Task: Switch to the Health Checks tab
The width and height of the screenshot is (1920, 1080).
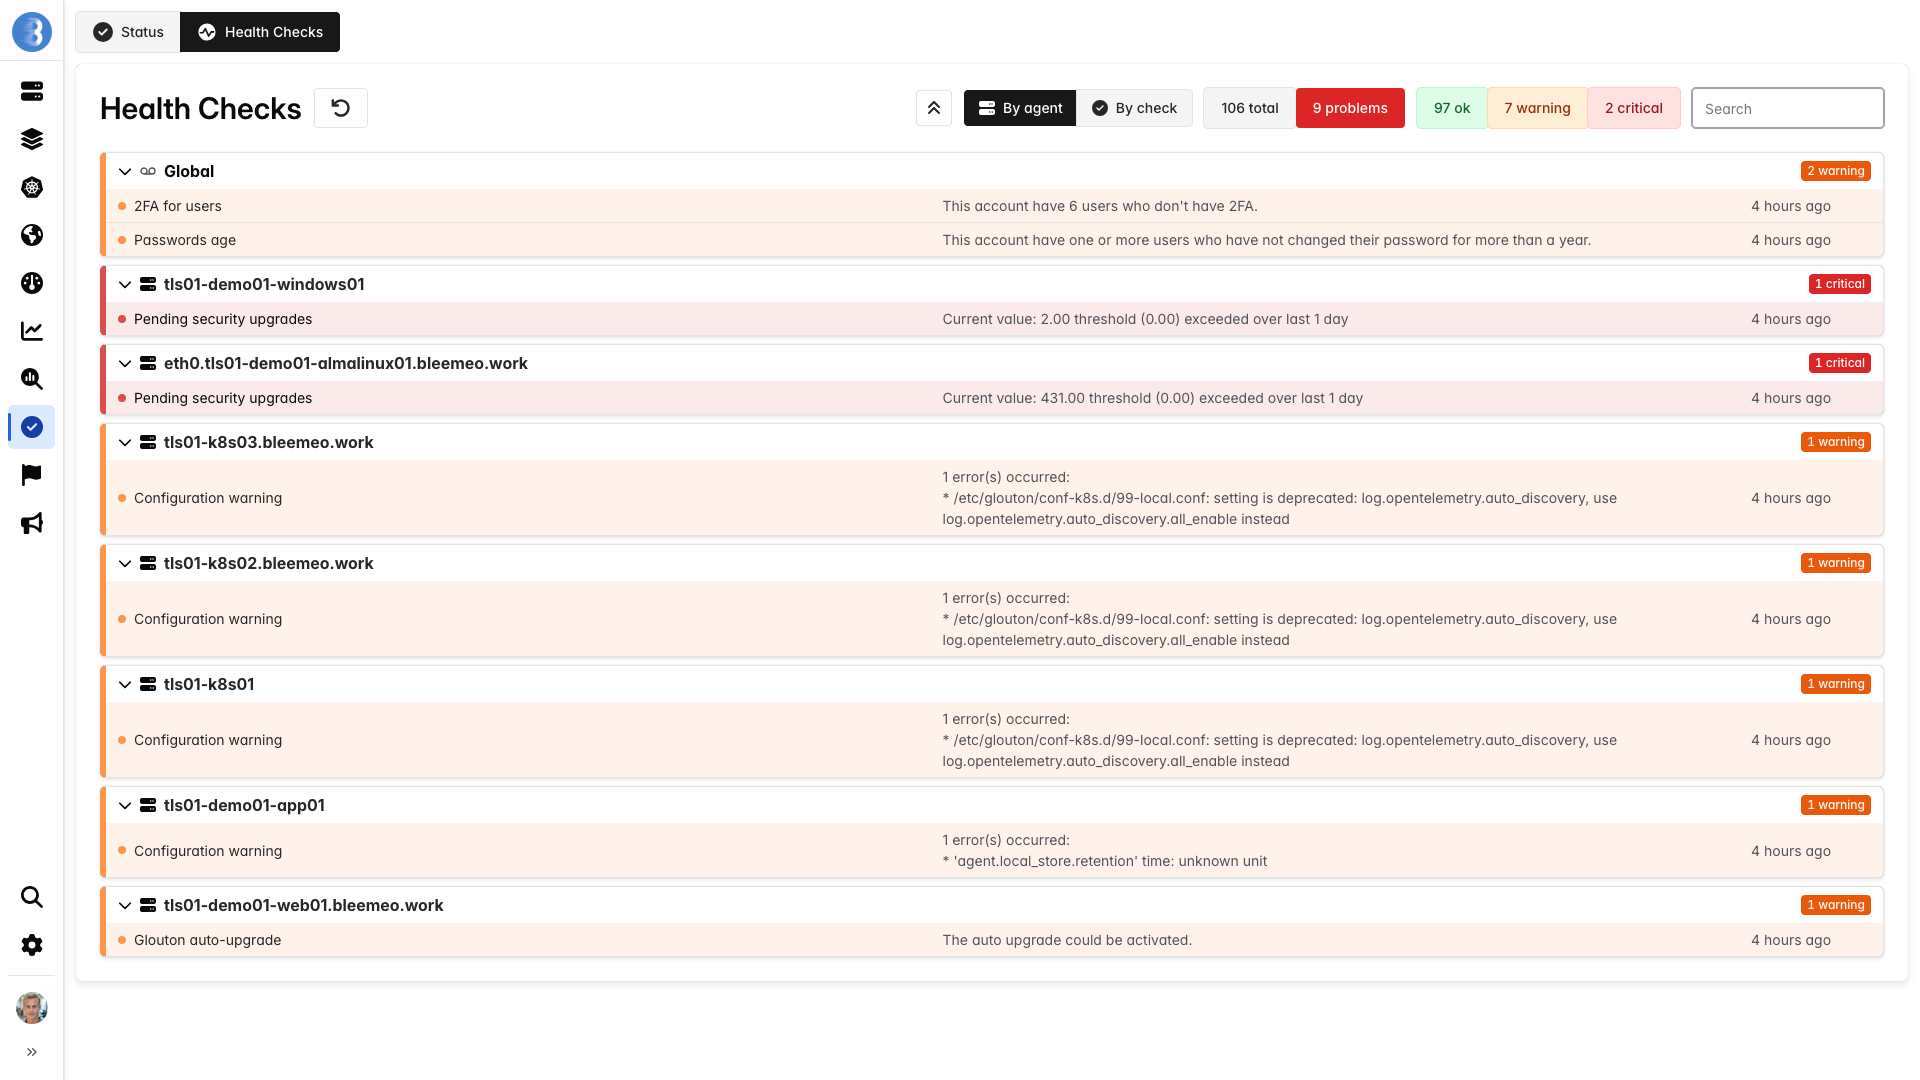Action: 260,32
